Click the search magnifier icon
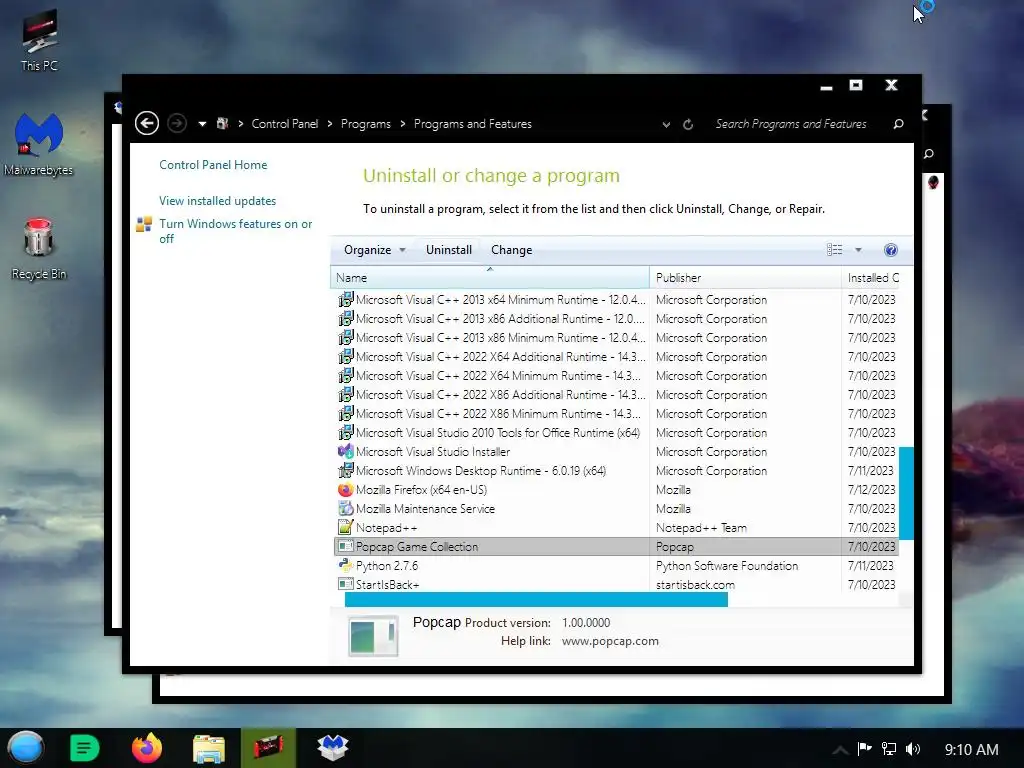 899,124
